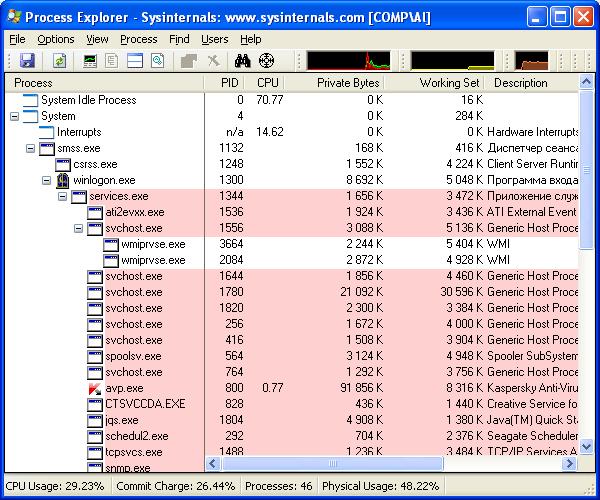Collapse the services.exe tree node
Image resolution: width=600 pixels, height=500 pixels.
[62, 196]
